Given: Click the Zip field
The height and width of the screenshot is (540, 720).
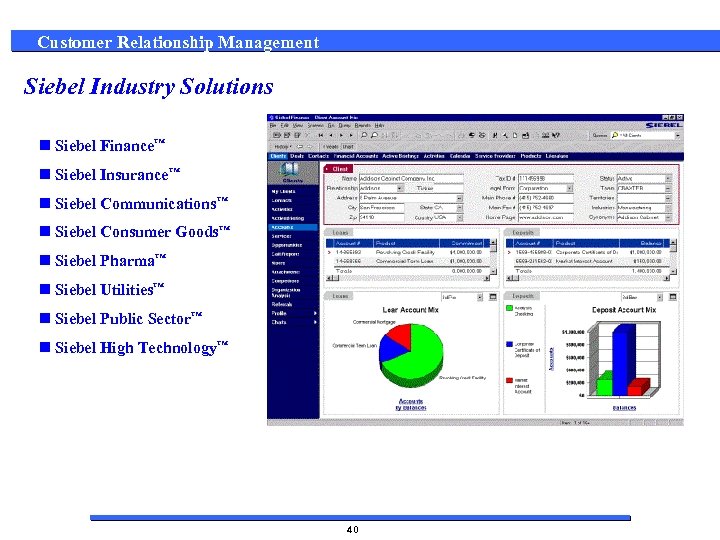Looking at the screenshot, I should (x=382, y=218).
